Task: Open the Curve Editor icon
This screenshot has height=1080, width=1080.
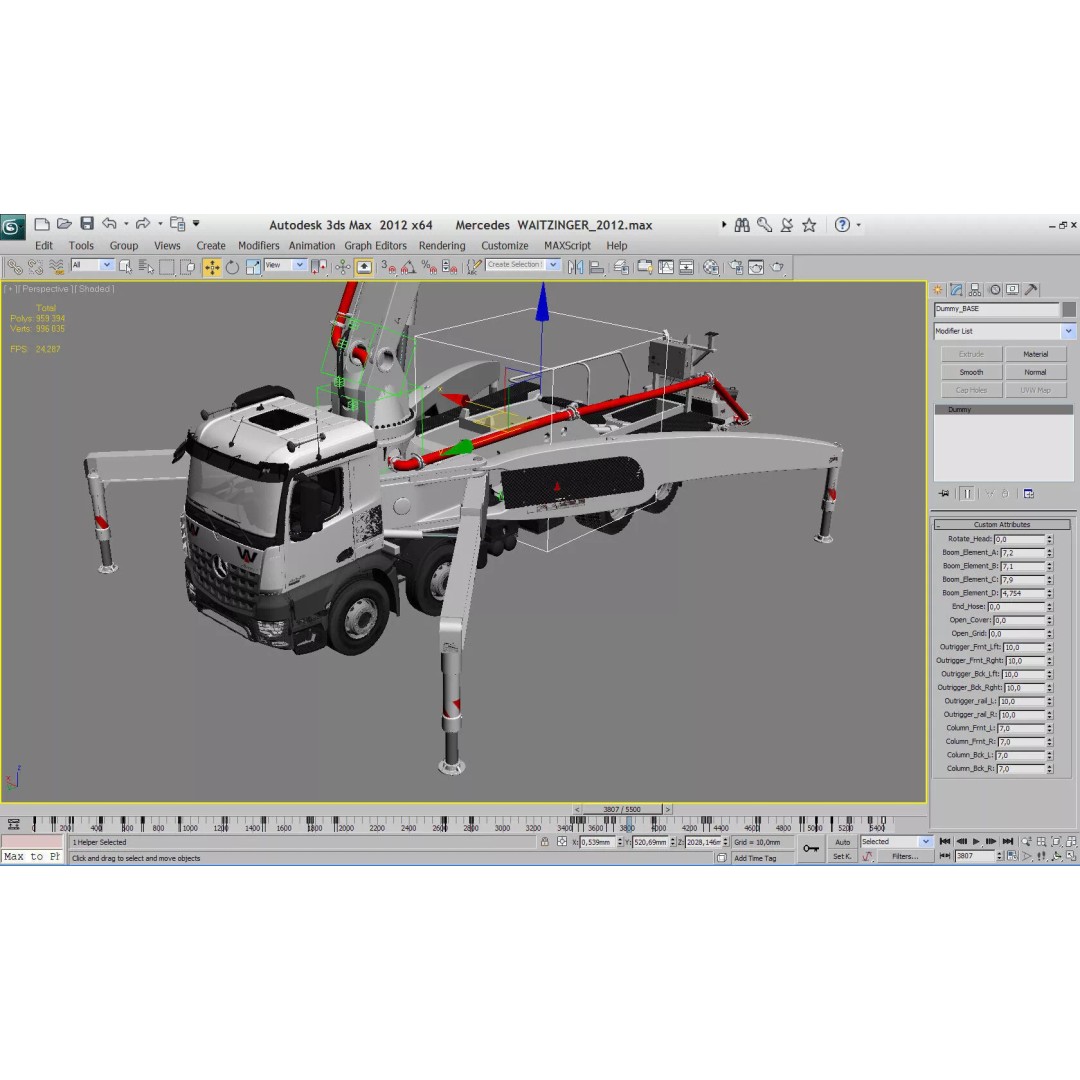Action: click(665, 267)
